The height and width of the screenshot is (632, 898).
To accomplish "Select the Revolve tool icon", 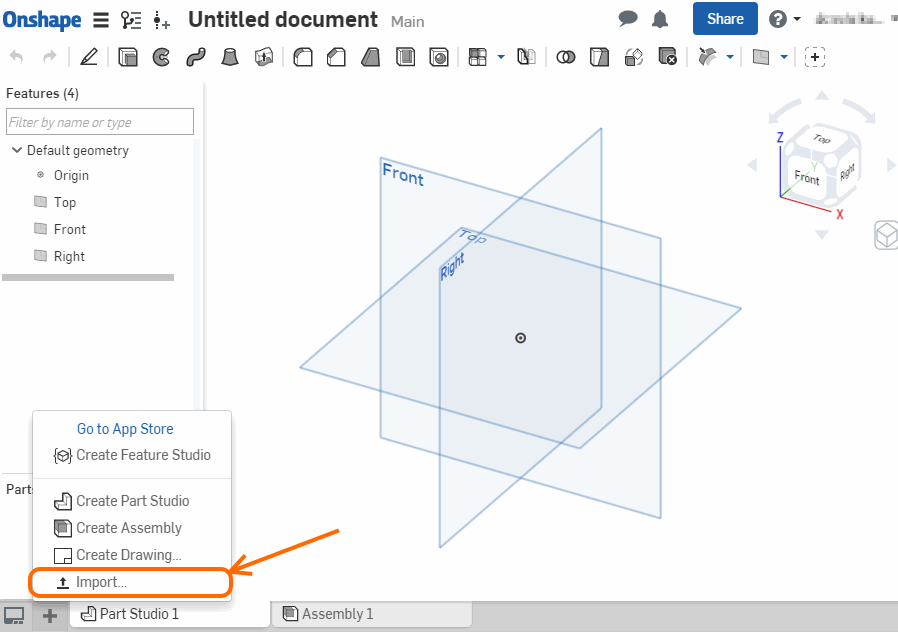I will tap(162, 57).
